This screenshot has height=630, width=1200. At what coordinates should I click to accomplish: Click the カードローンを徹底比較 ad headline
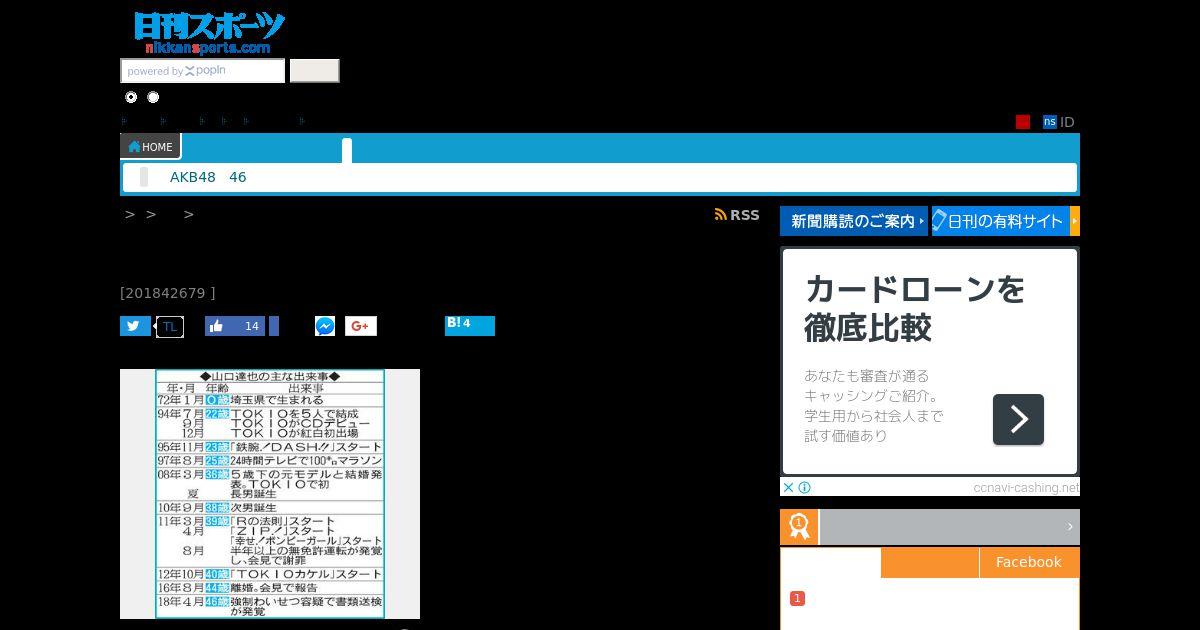[x=915, y=308]
